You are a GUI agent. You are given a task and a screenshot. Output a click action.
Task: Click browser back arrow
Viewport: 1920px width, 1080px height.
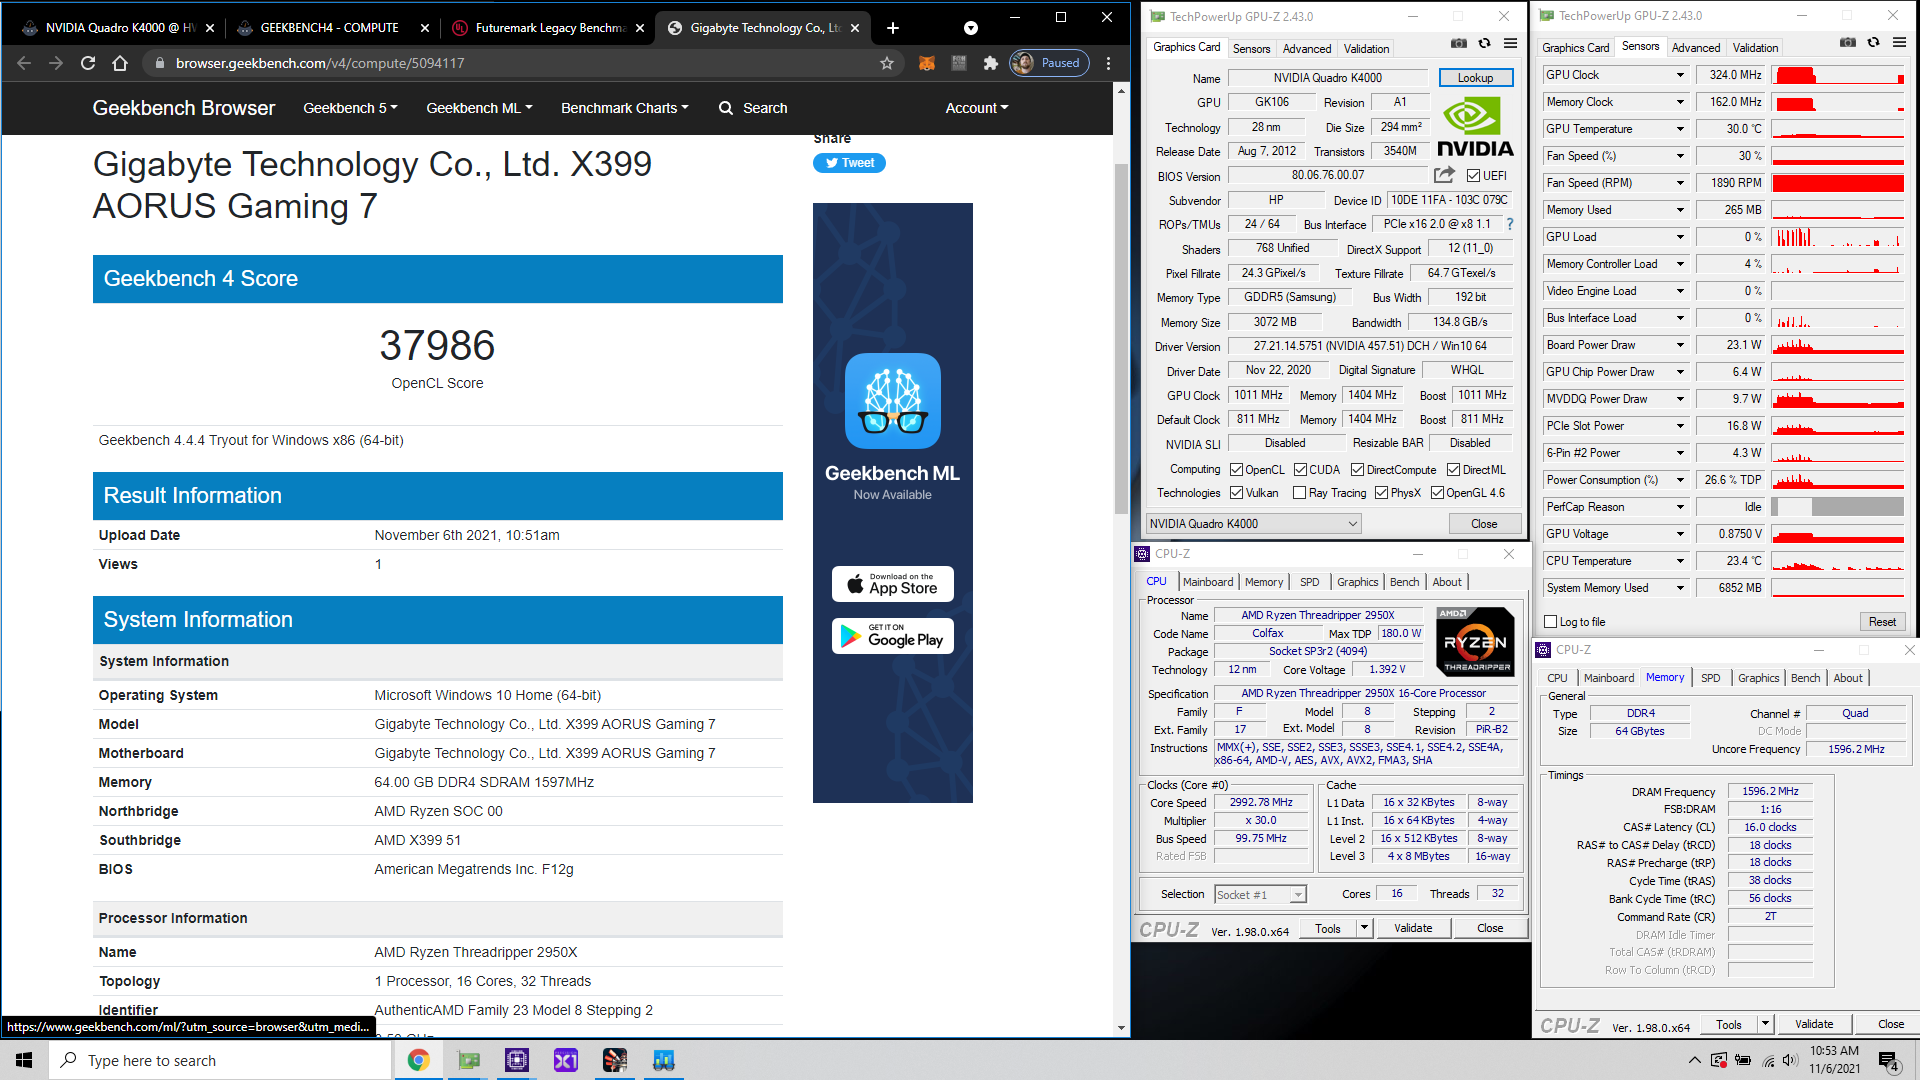point(24,63)
